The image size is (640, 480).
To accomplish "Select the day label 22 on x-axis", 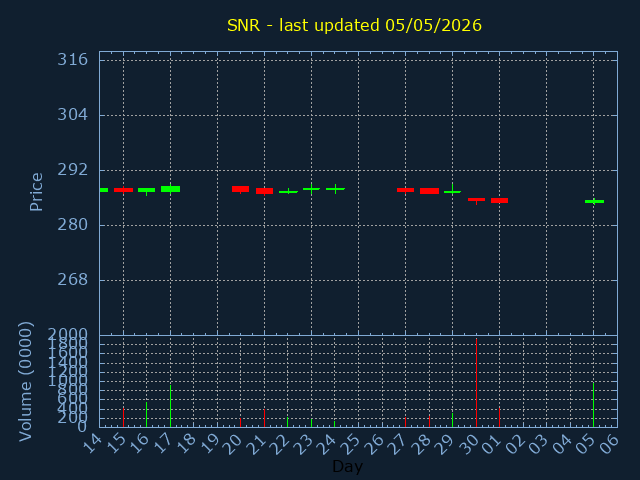I will coord(280,444).
